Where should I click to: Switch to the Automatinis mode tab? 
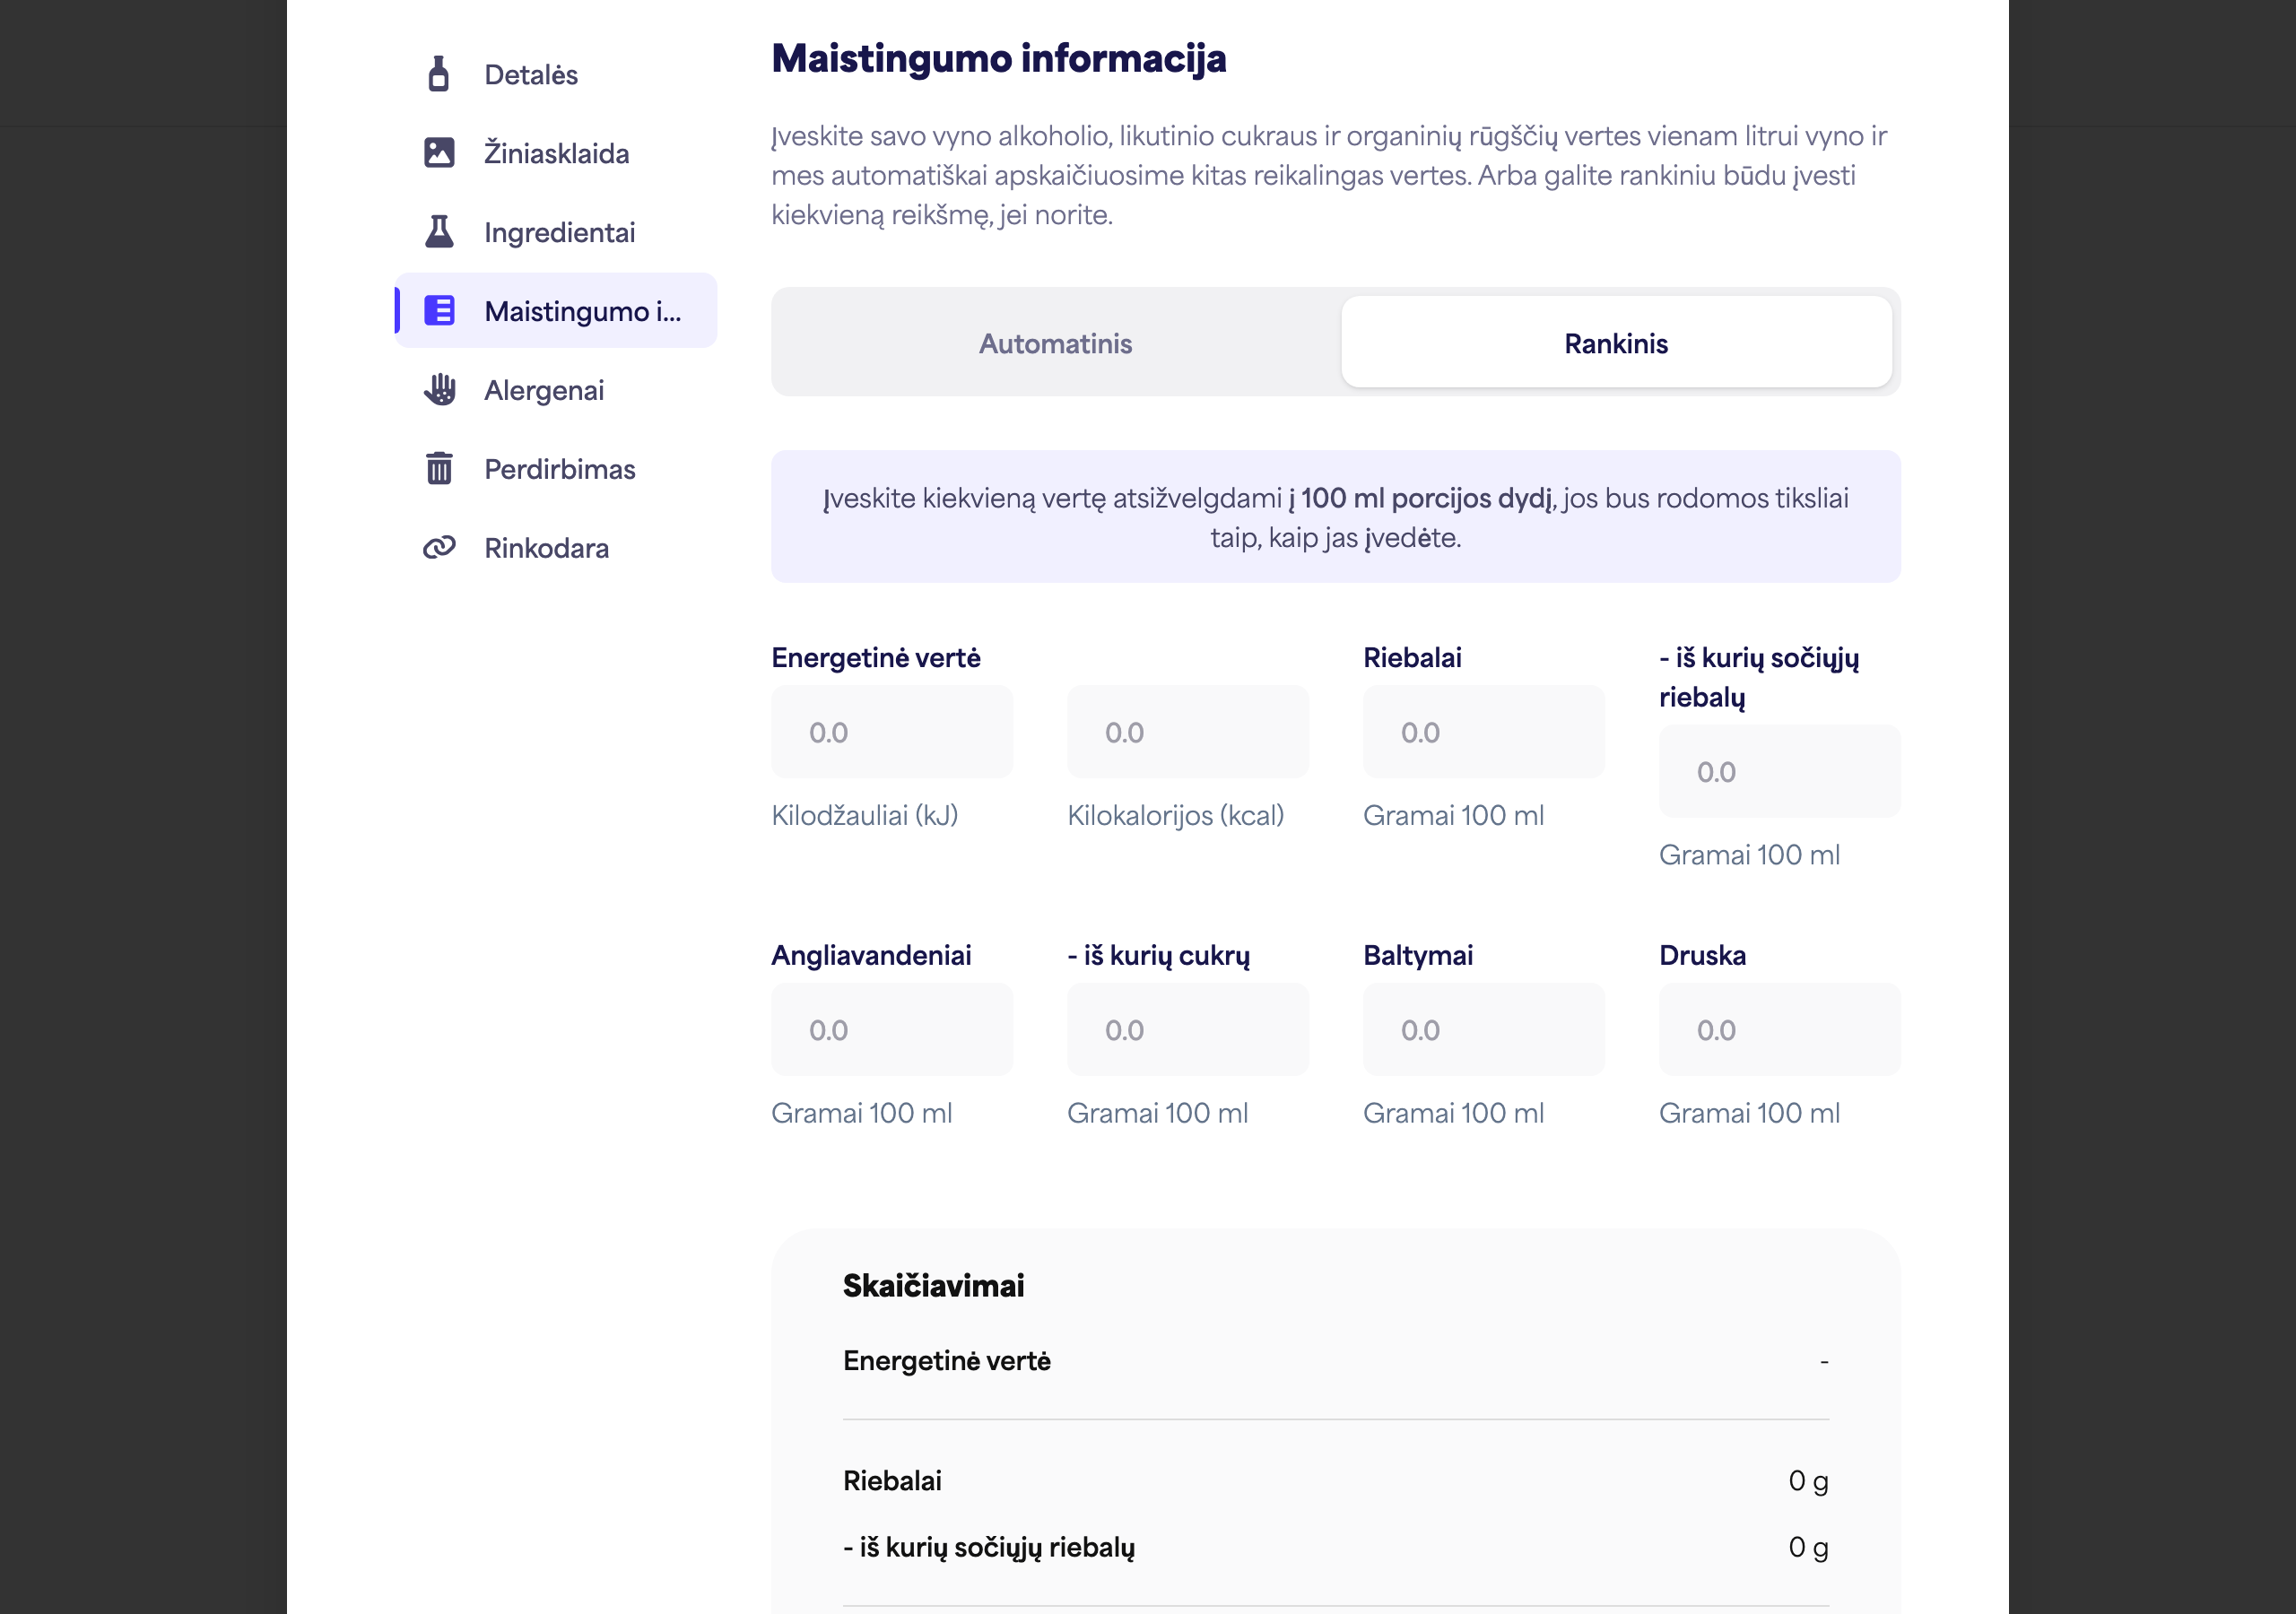pos(1055,343)
